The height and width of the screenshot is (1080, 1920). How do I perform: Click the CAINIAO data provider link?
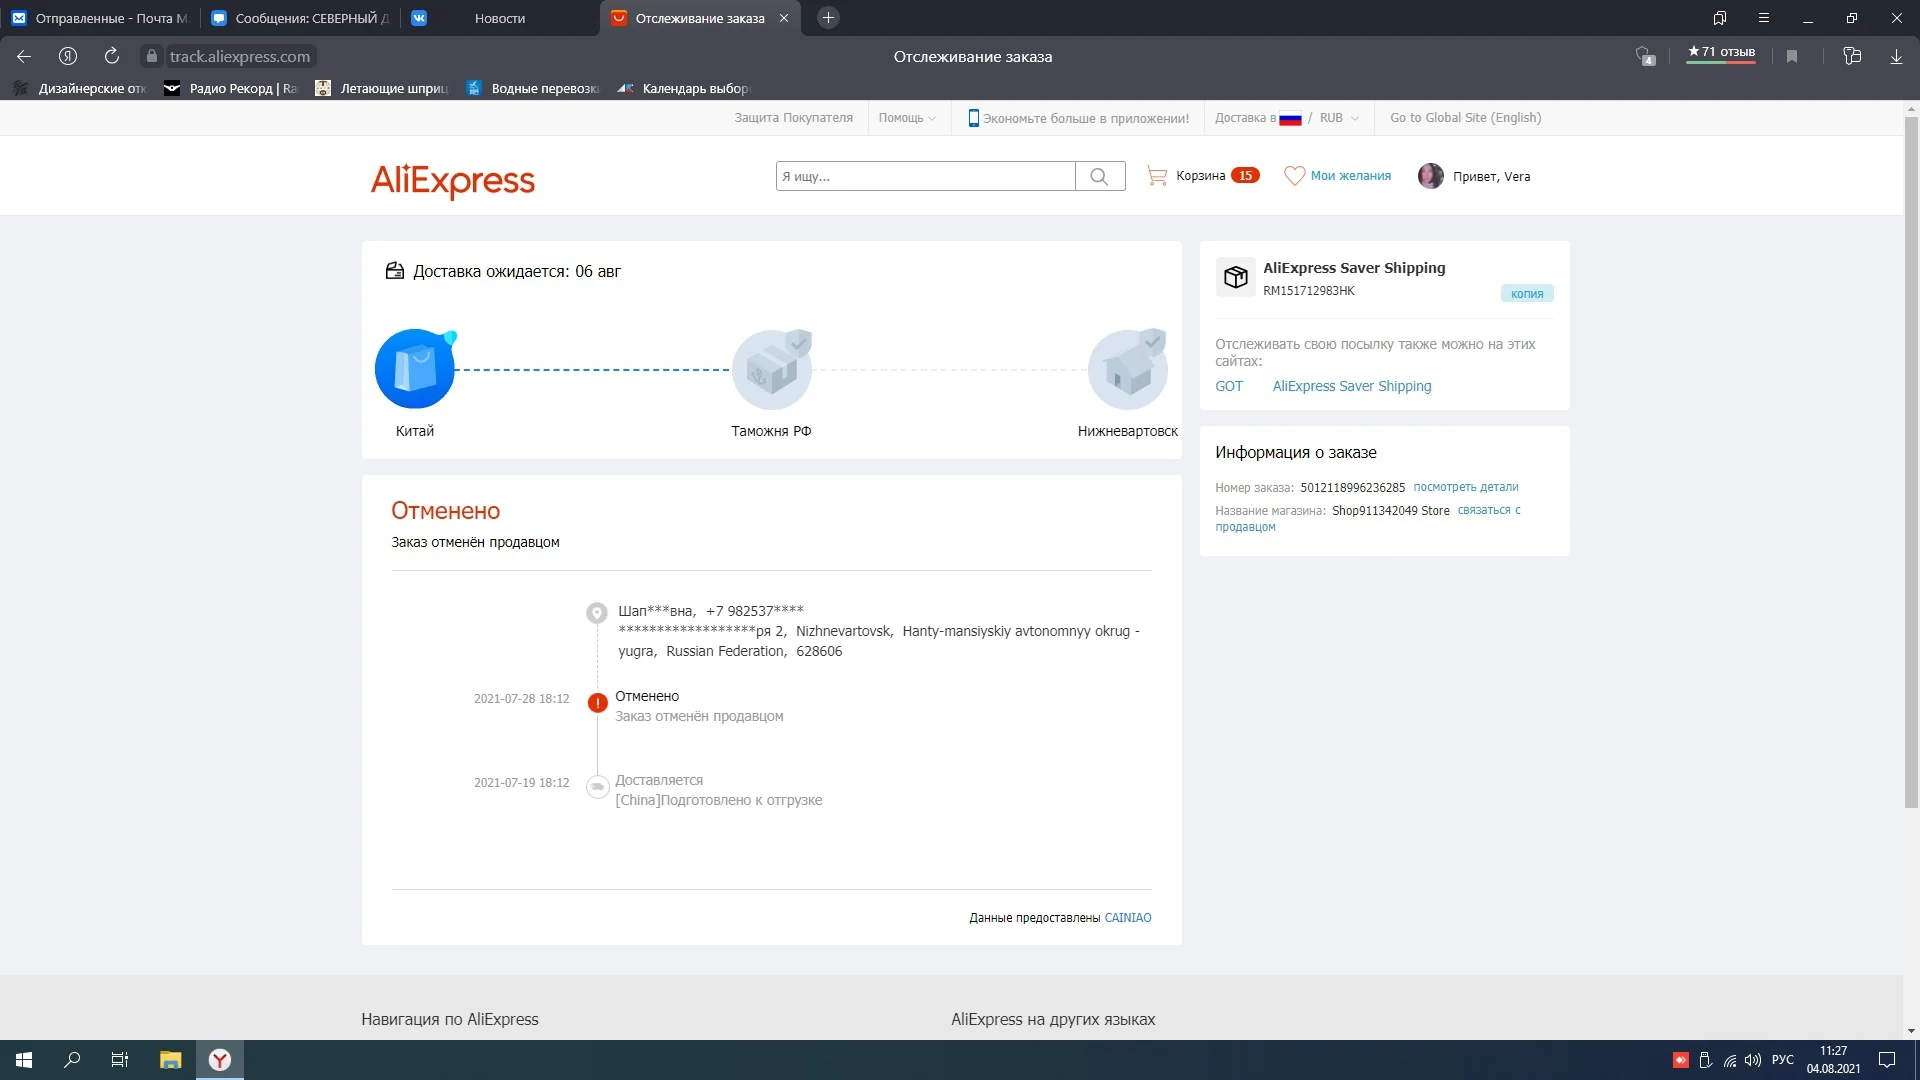(1127, 918)
